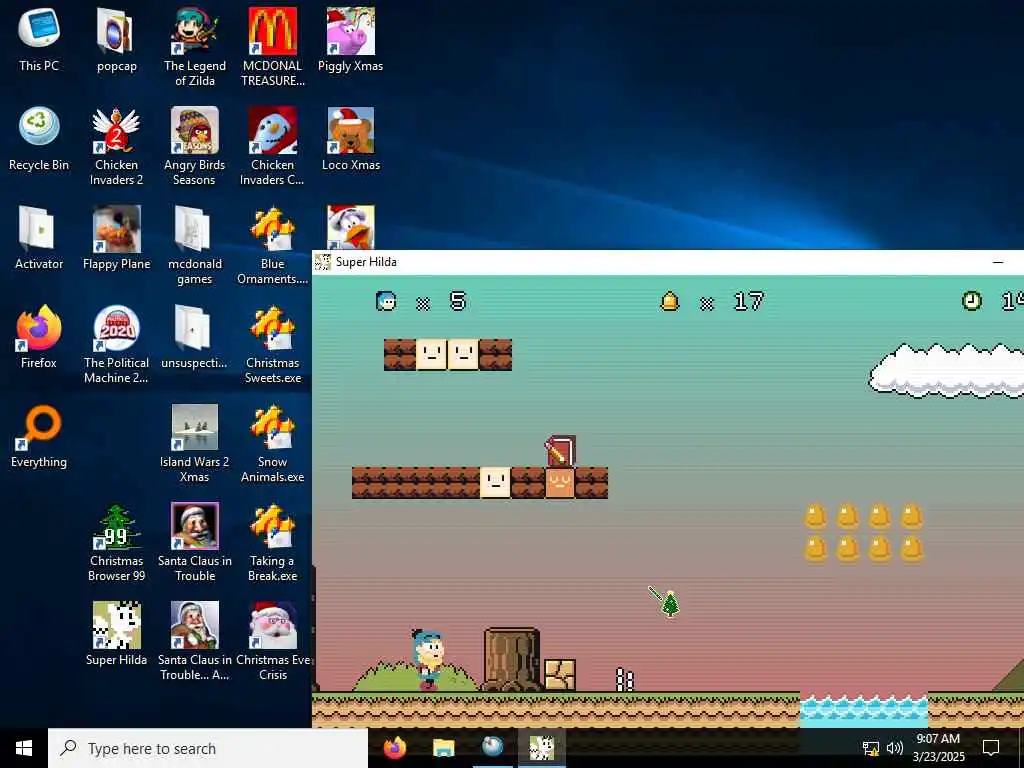
Task: Click the bell counter icon in HUD
Action: point(670,301)
